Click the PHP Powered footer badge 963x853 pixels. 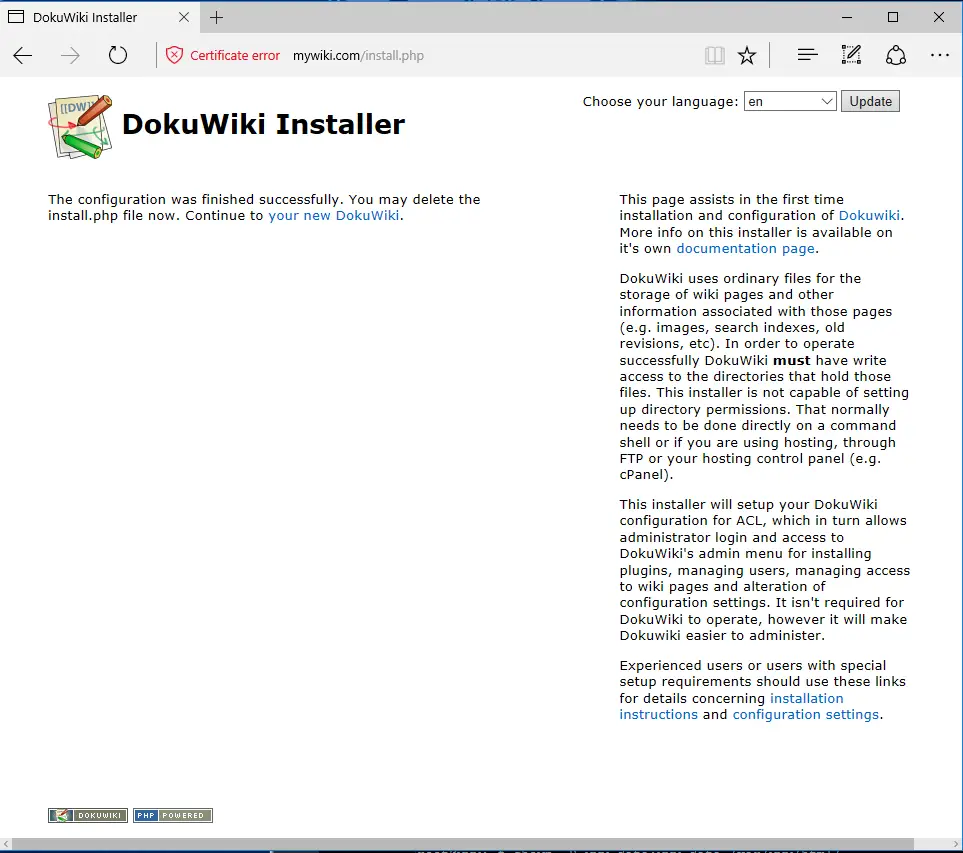[x=173, y=815]
